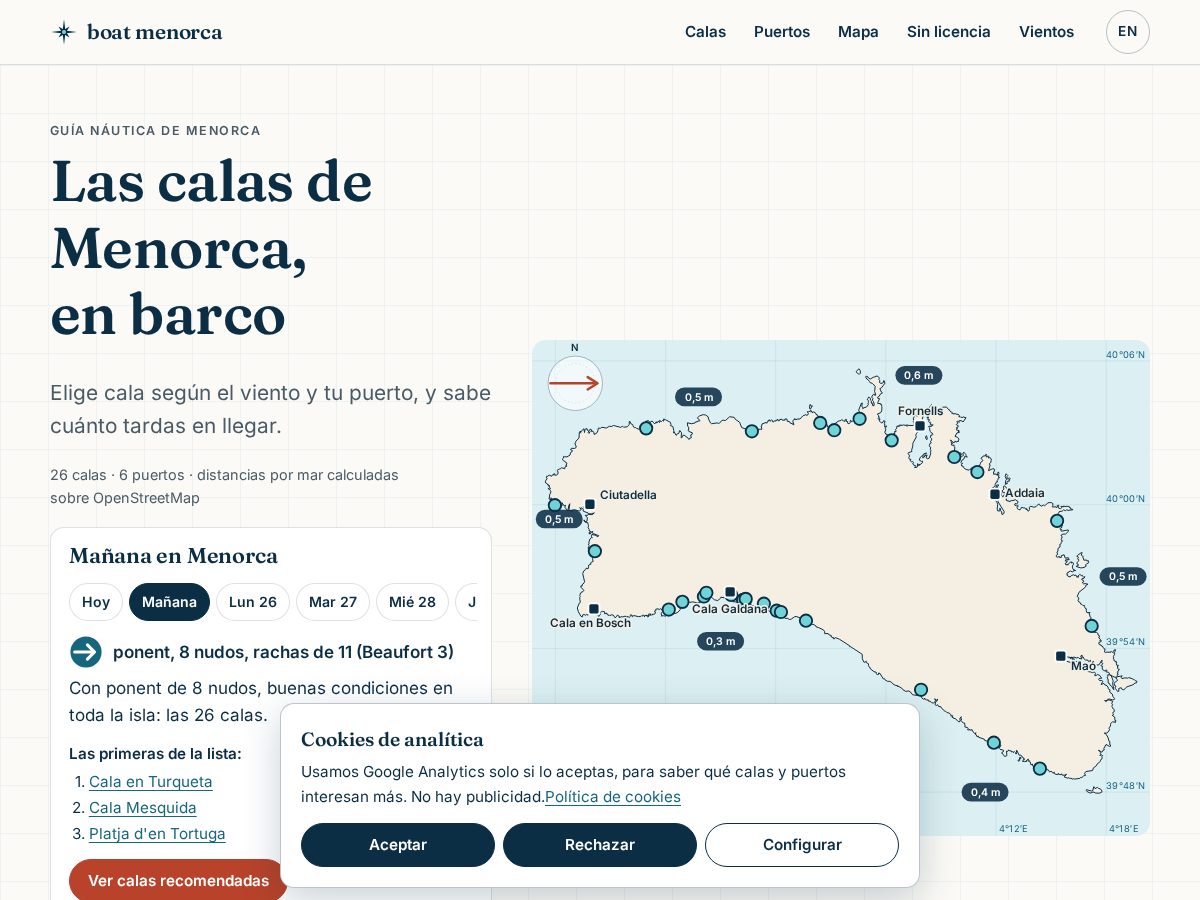Open the Mapa nav item
This screenshot has height=900, width=1200.
(x=858, y=32)
